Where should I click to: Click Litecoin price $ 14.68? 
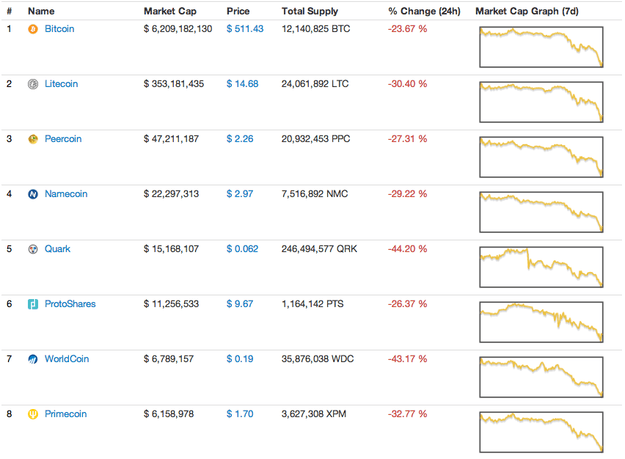point(242,84)
